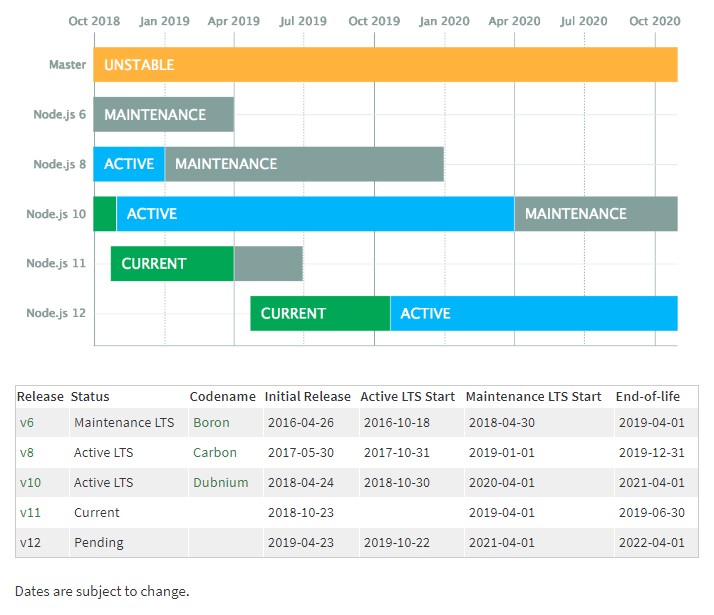The image size is (714, 615).
Task: Click the Codename column header
Action: [x=223, y=396]
